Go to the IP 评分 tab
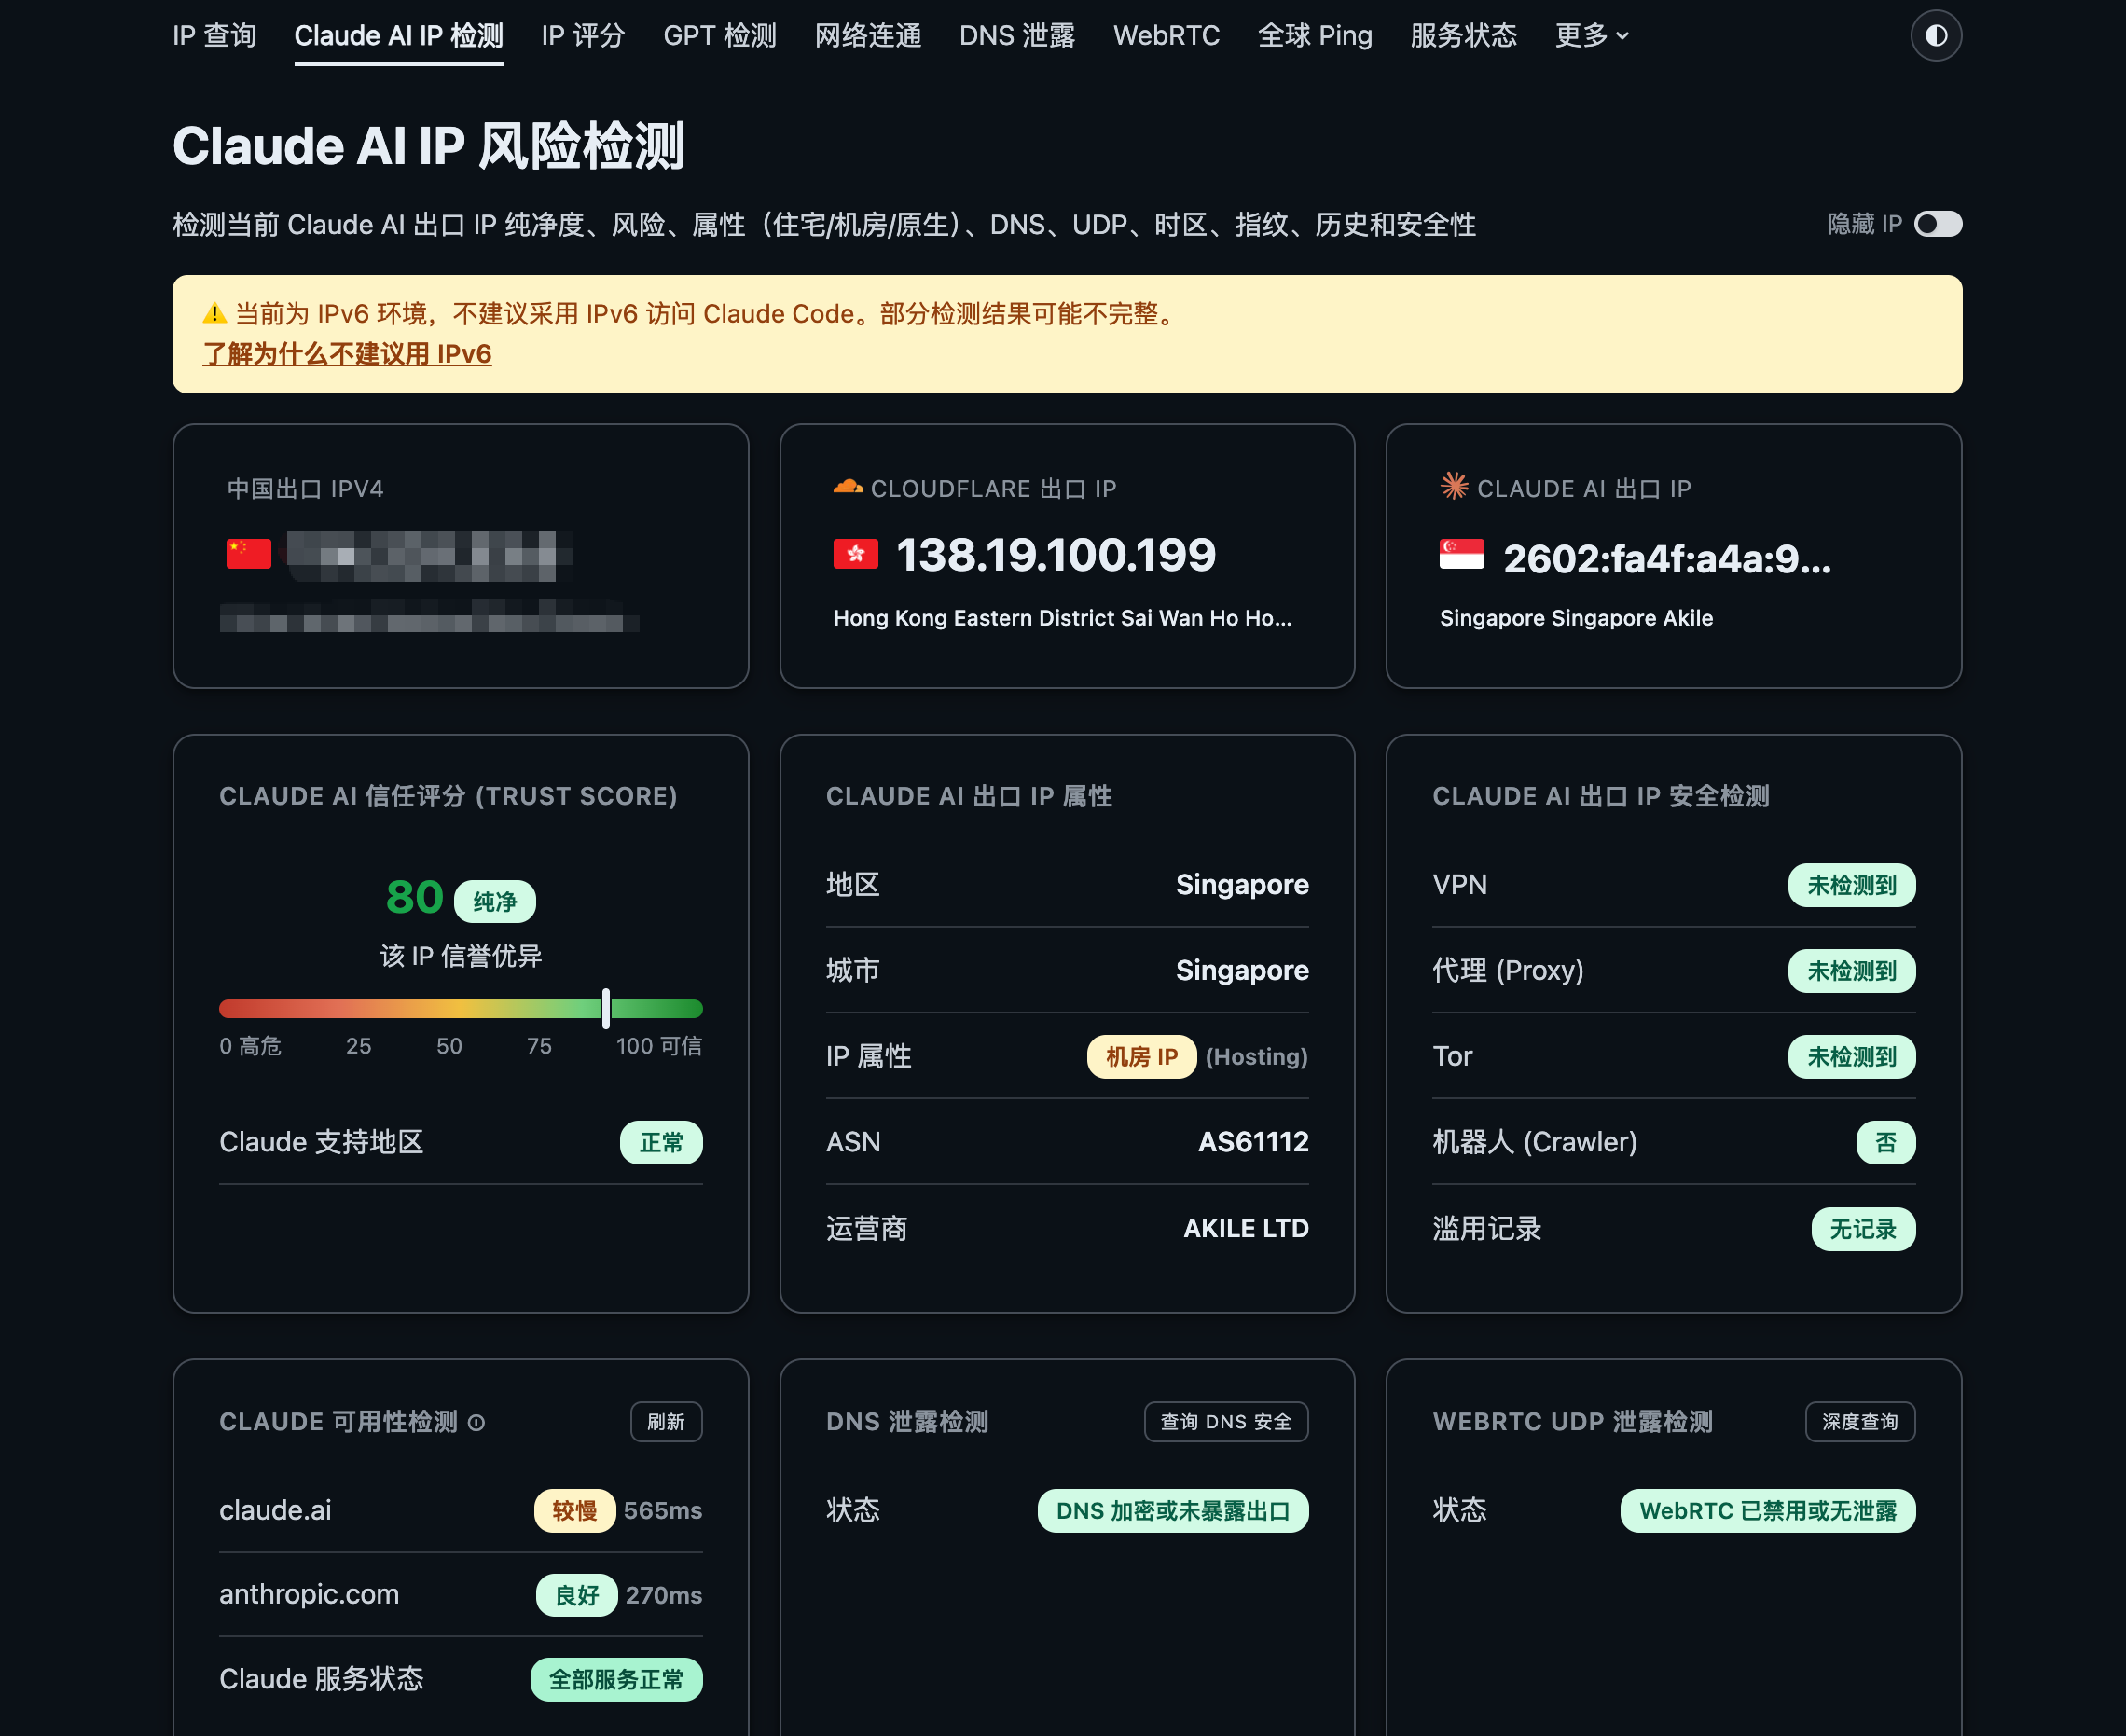The width and height of the screenshot is (2126, 1736). 583,36
